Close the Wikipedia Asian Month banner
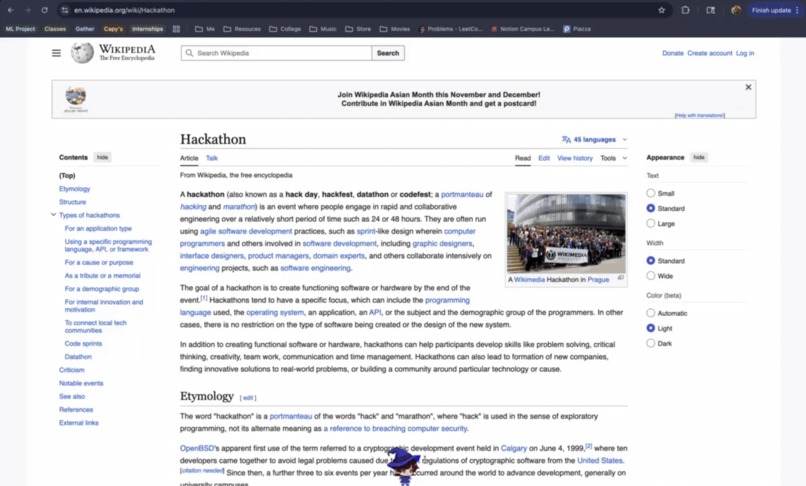 (x=748, y=87)
